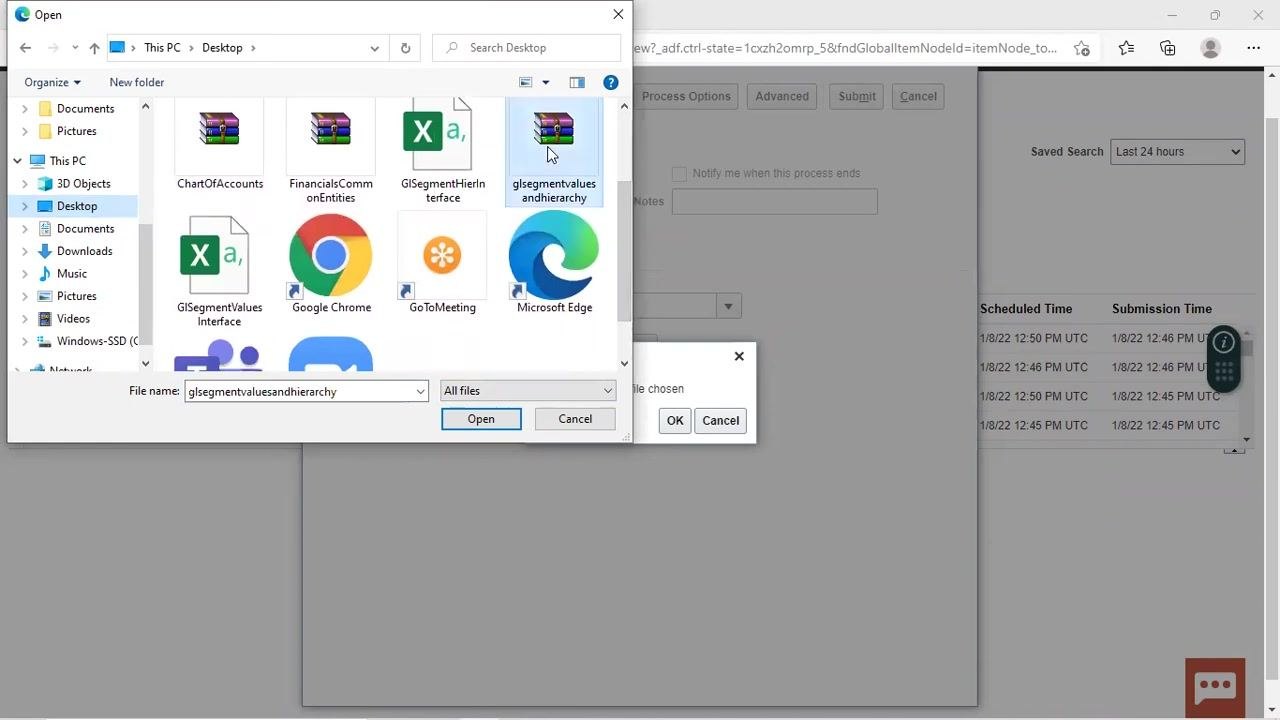Select the Zoom icon in file list
The height and width of the screenshot is (720, 1280).
tap(331, 354)
